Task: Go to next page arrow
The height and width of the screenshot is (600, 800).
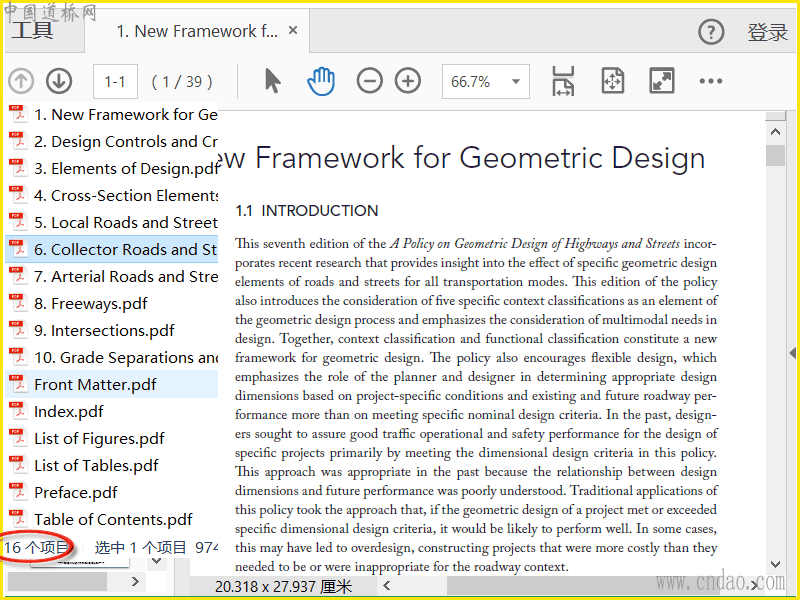Action: point(59,82)
